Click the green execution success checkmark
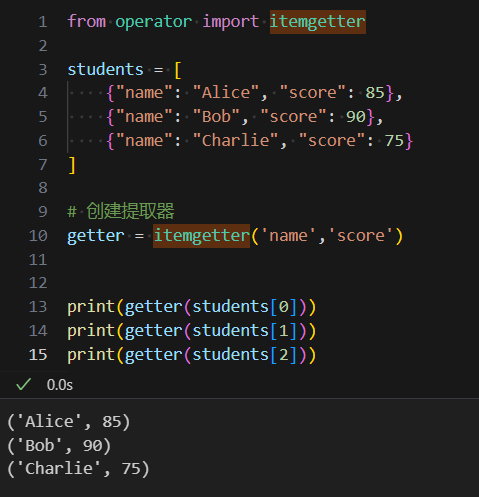 (x=24, y=384)
